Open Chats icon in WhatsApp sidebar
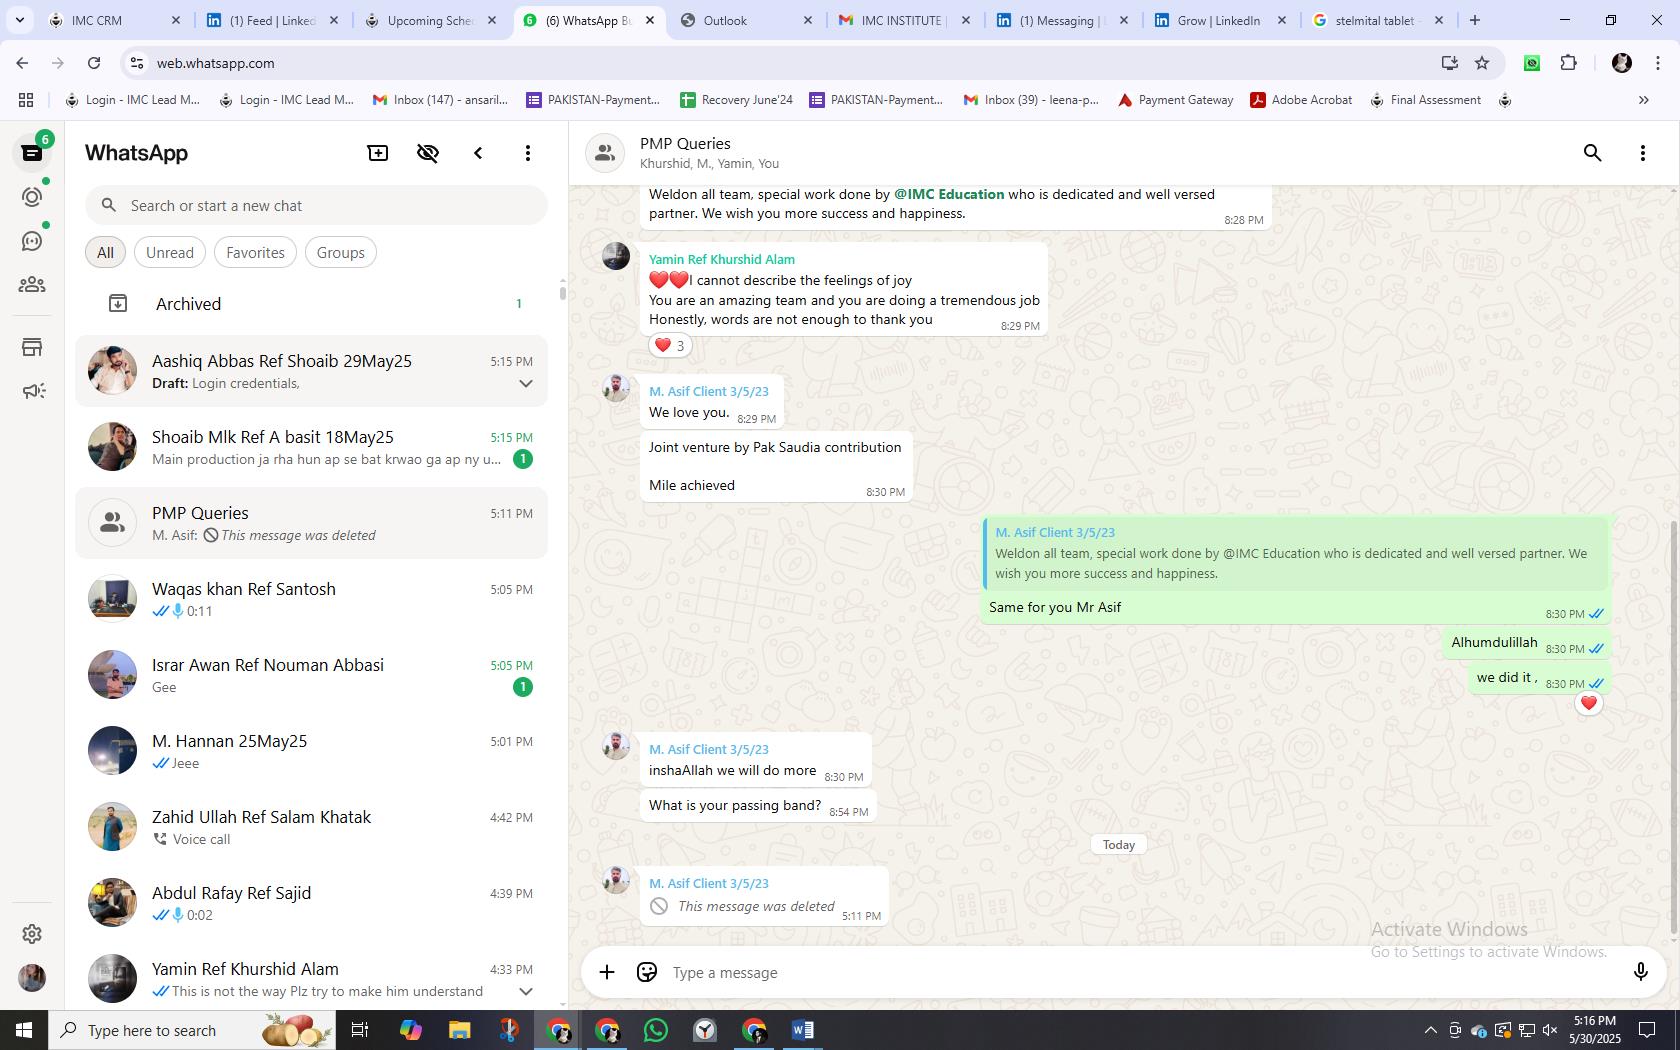This screenshot has height=1050, width=1680. point(32,152)
